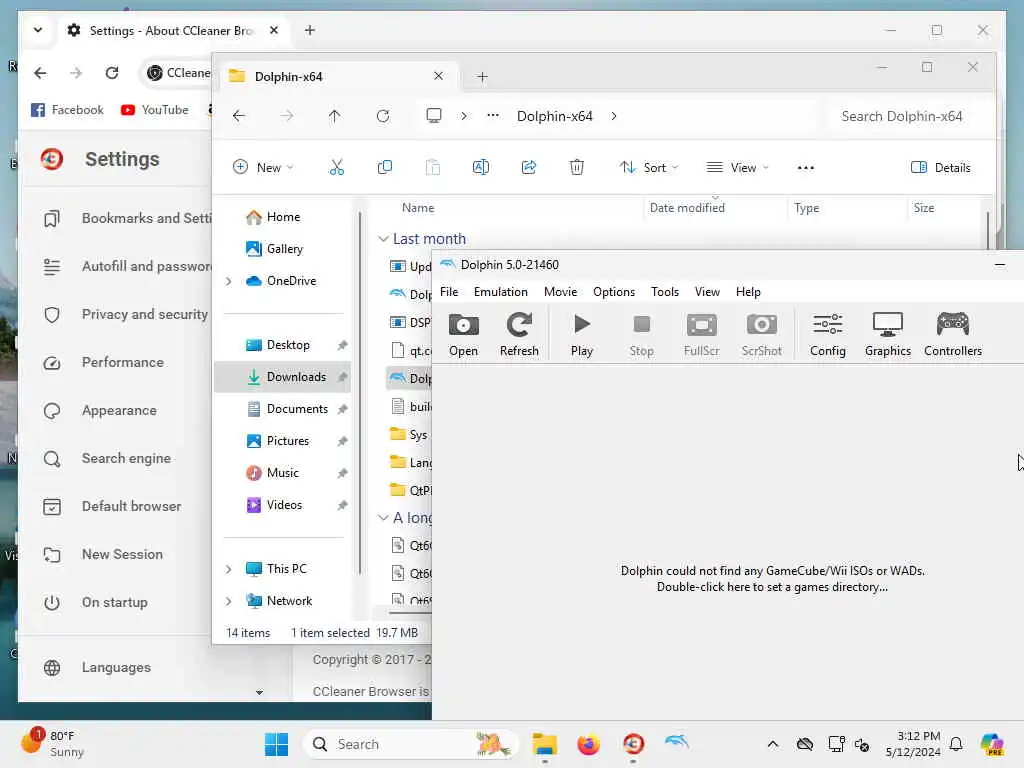Open Search engine in browser Settings
Screen dimensions: 1024x768
126,458
